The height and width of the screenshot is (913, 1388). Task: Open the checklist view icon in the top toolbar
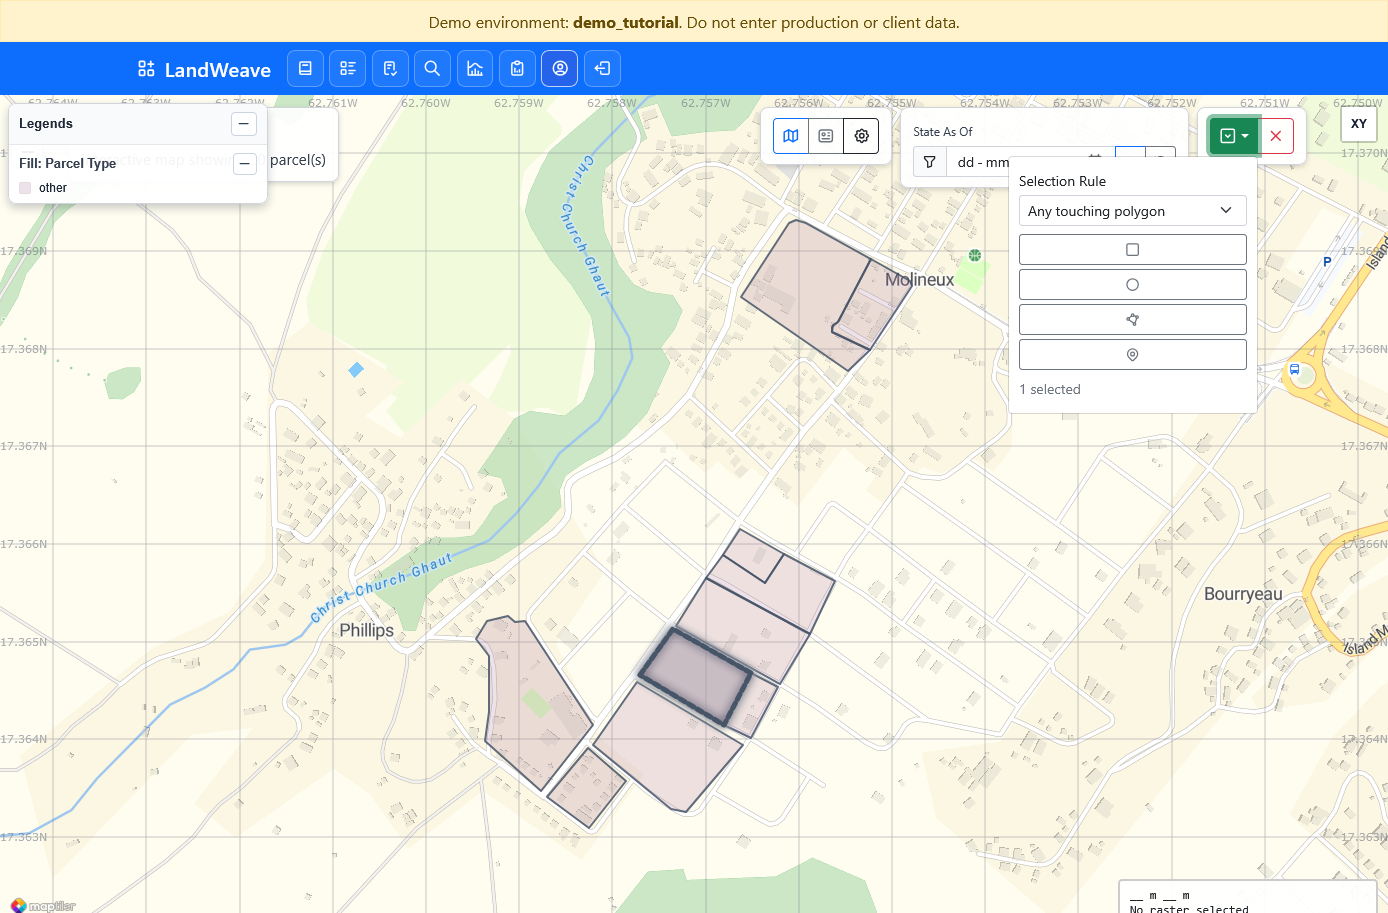(x=348, y=69)
